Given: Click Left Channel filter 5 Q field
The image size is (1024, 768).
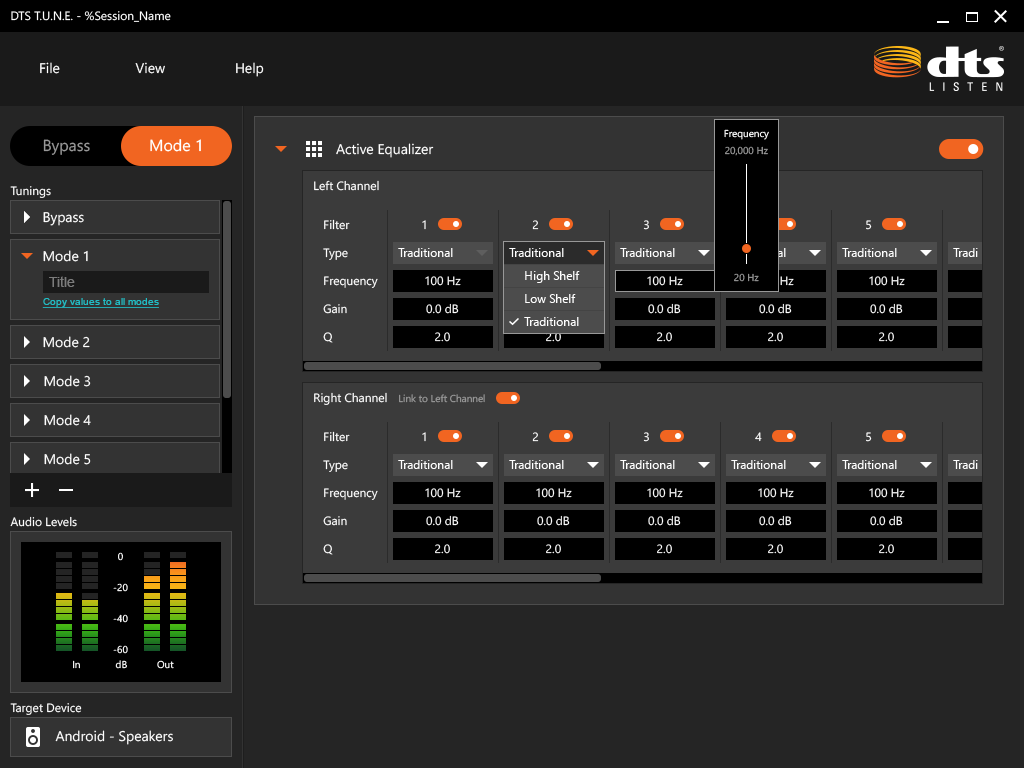Looking at the screenshot, I should click(887, 337).
